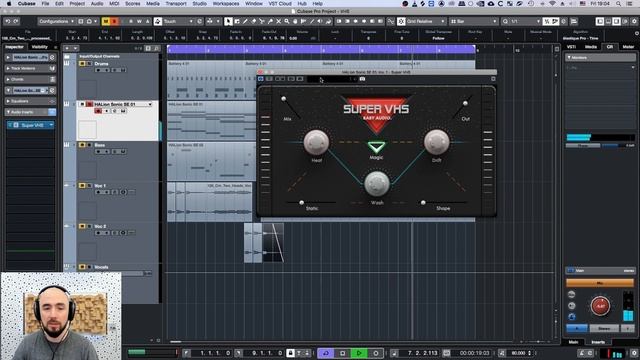Click the Static slider handle in Super VHS
The image size is (640, 360).
tap(302, 202)
